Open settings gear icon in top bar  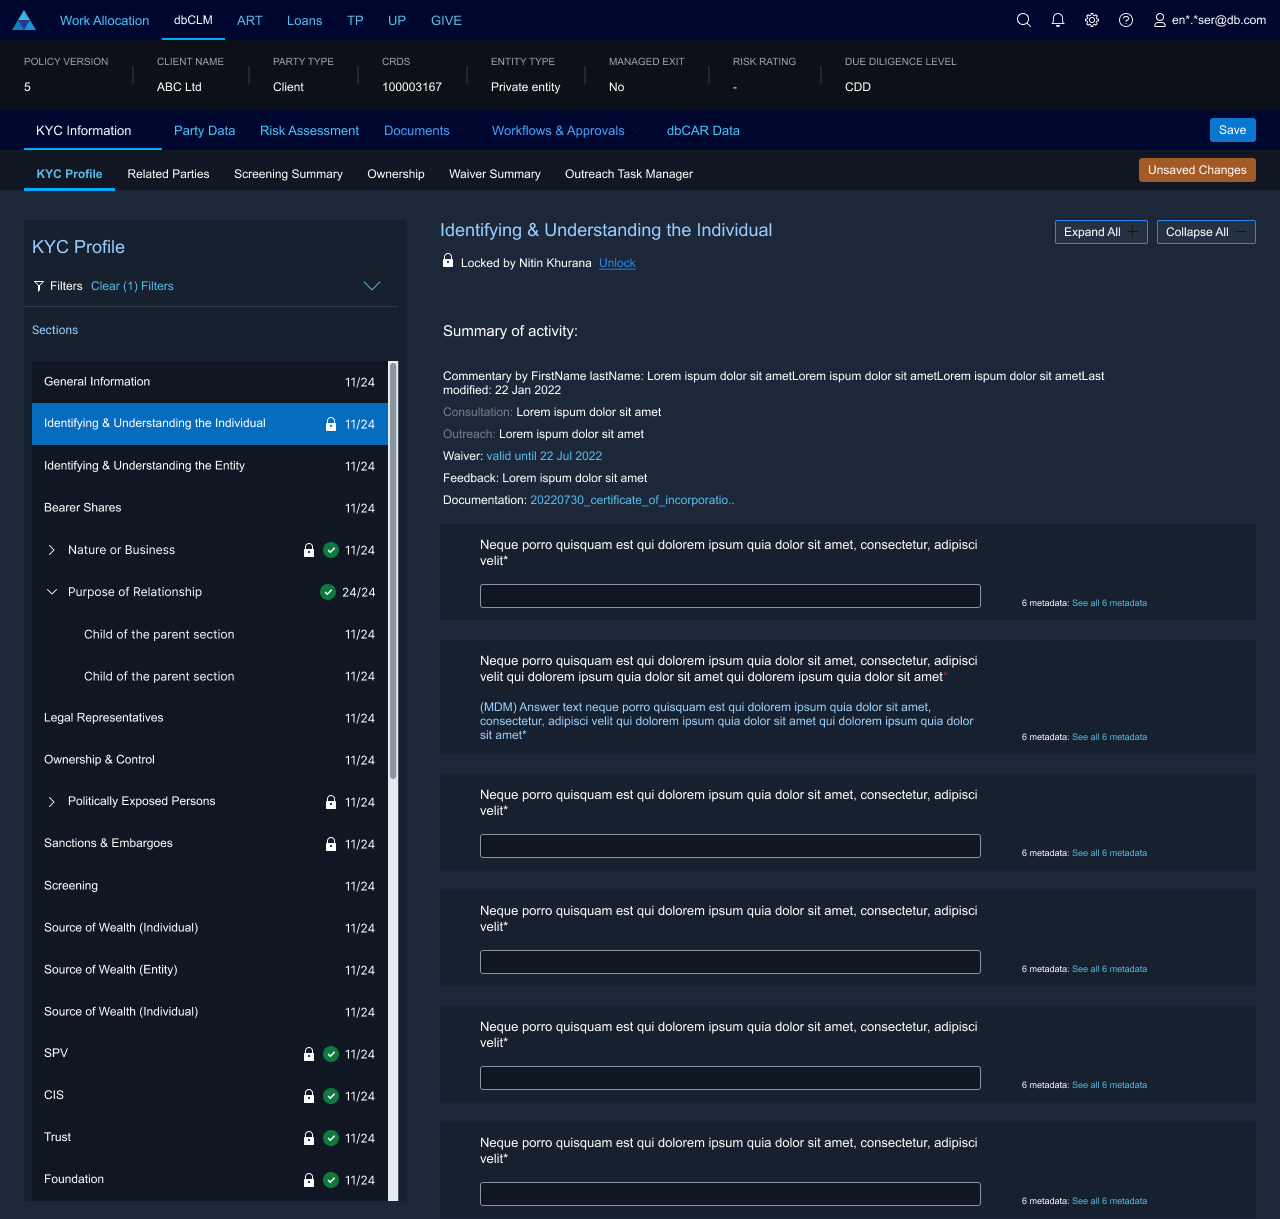(x=1091, y=20)
